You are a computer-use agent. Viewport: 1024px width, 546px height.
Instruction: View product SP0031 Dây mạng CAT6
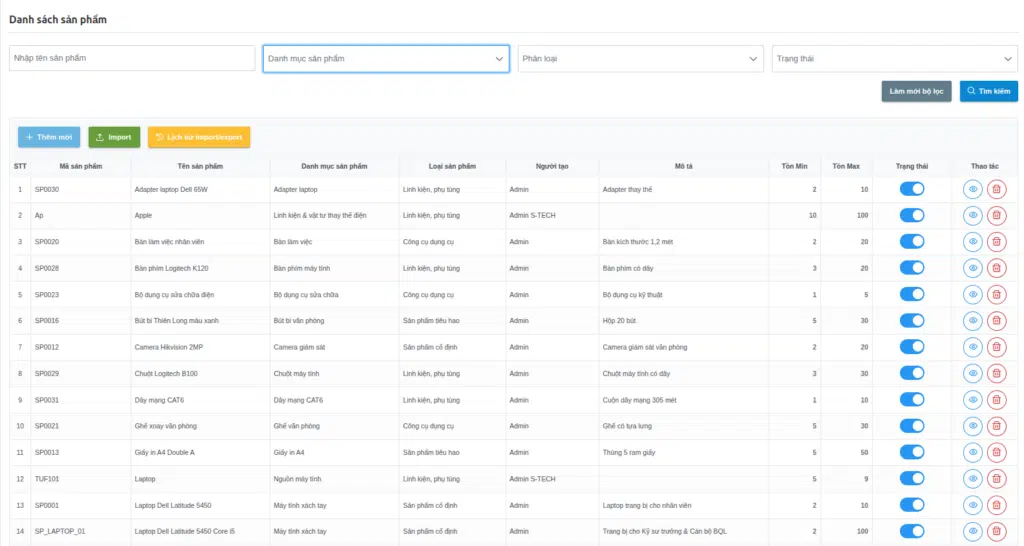click(x=972, y=400)
